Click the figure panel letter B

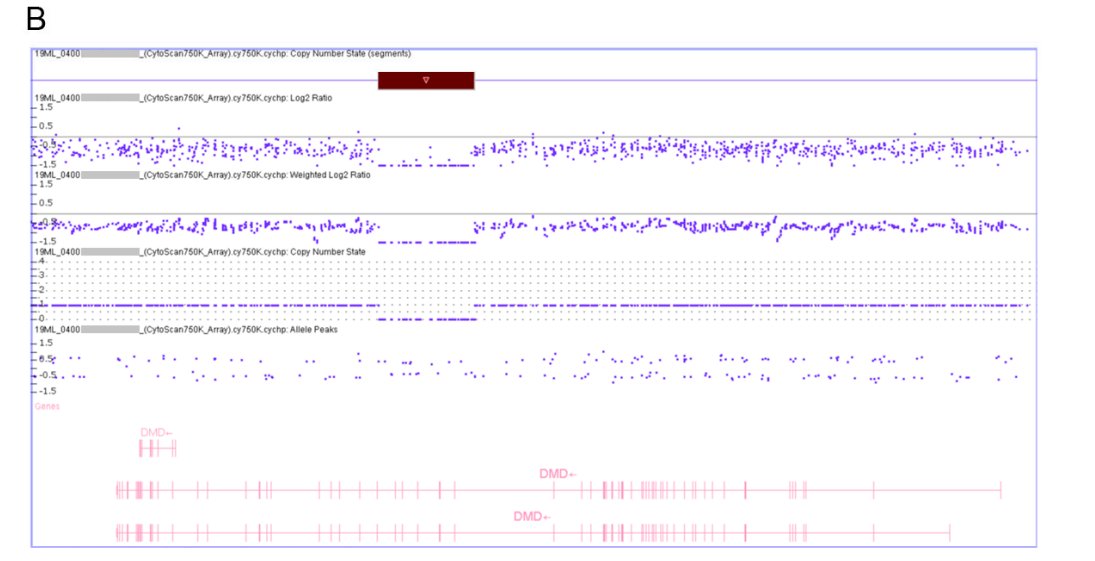pyautogui.click(x=36, y=19)
